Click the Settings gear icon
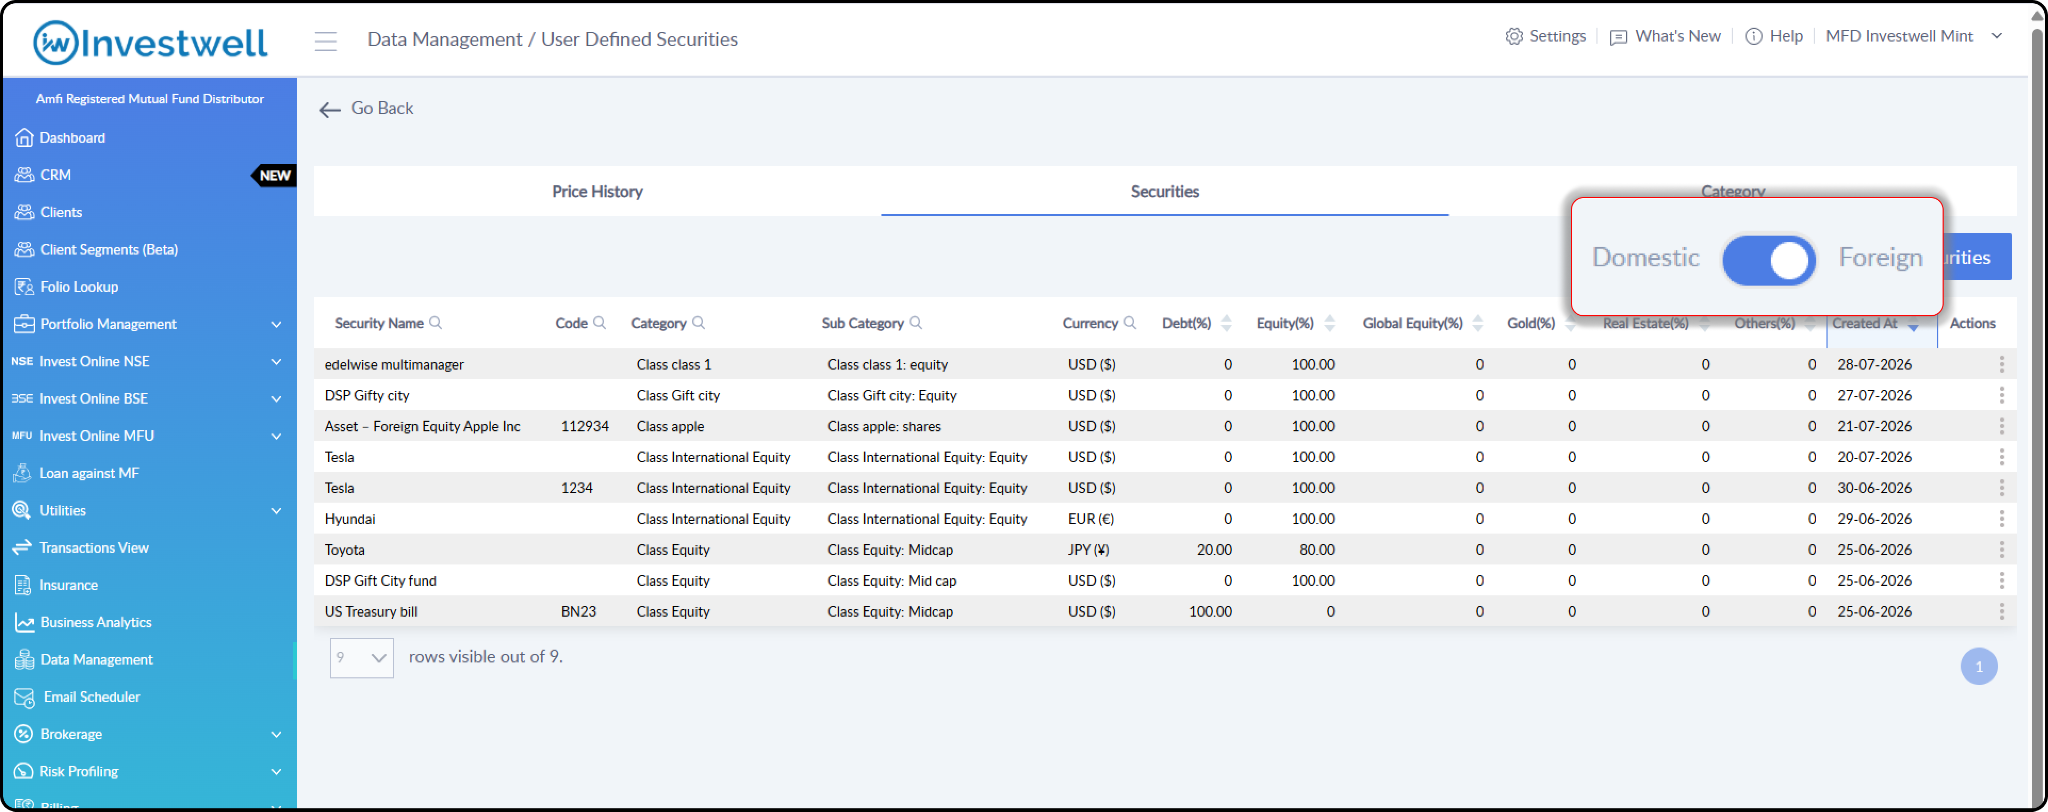 [1514, 37]
